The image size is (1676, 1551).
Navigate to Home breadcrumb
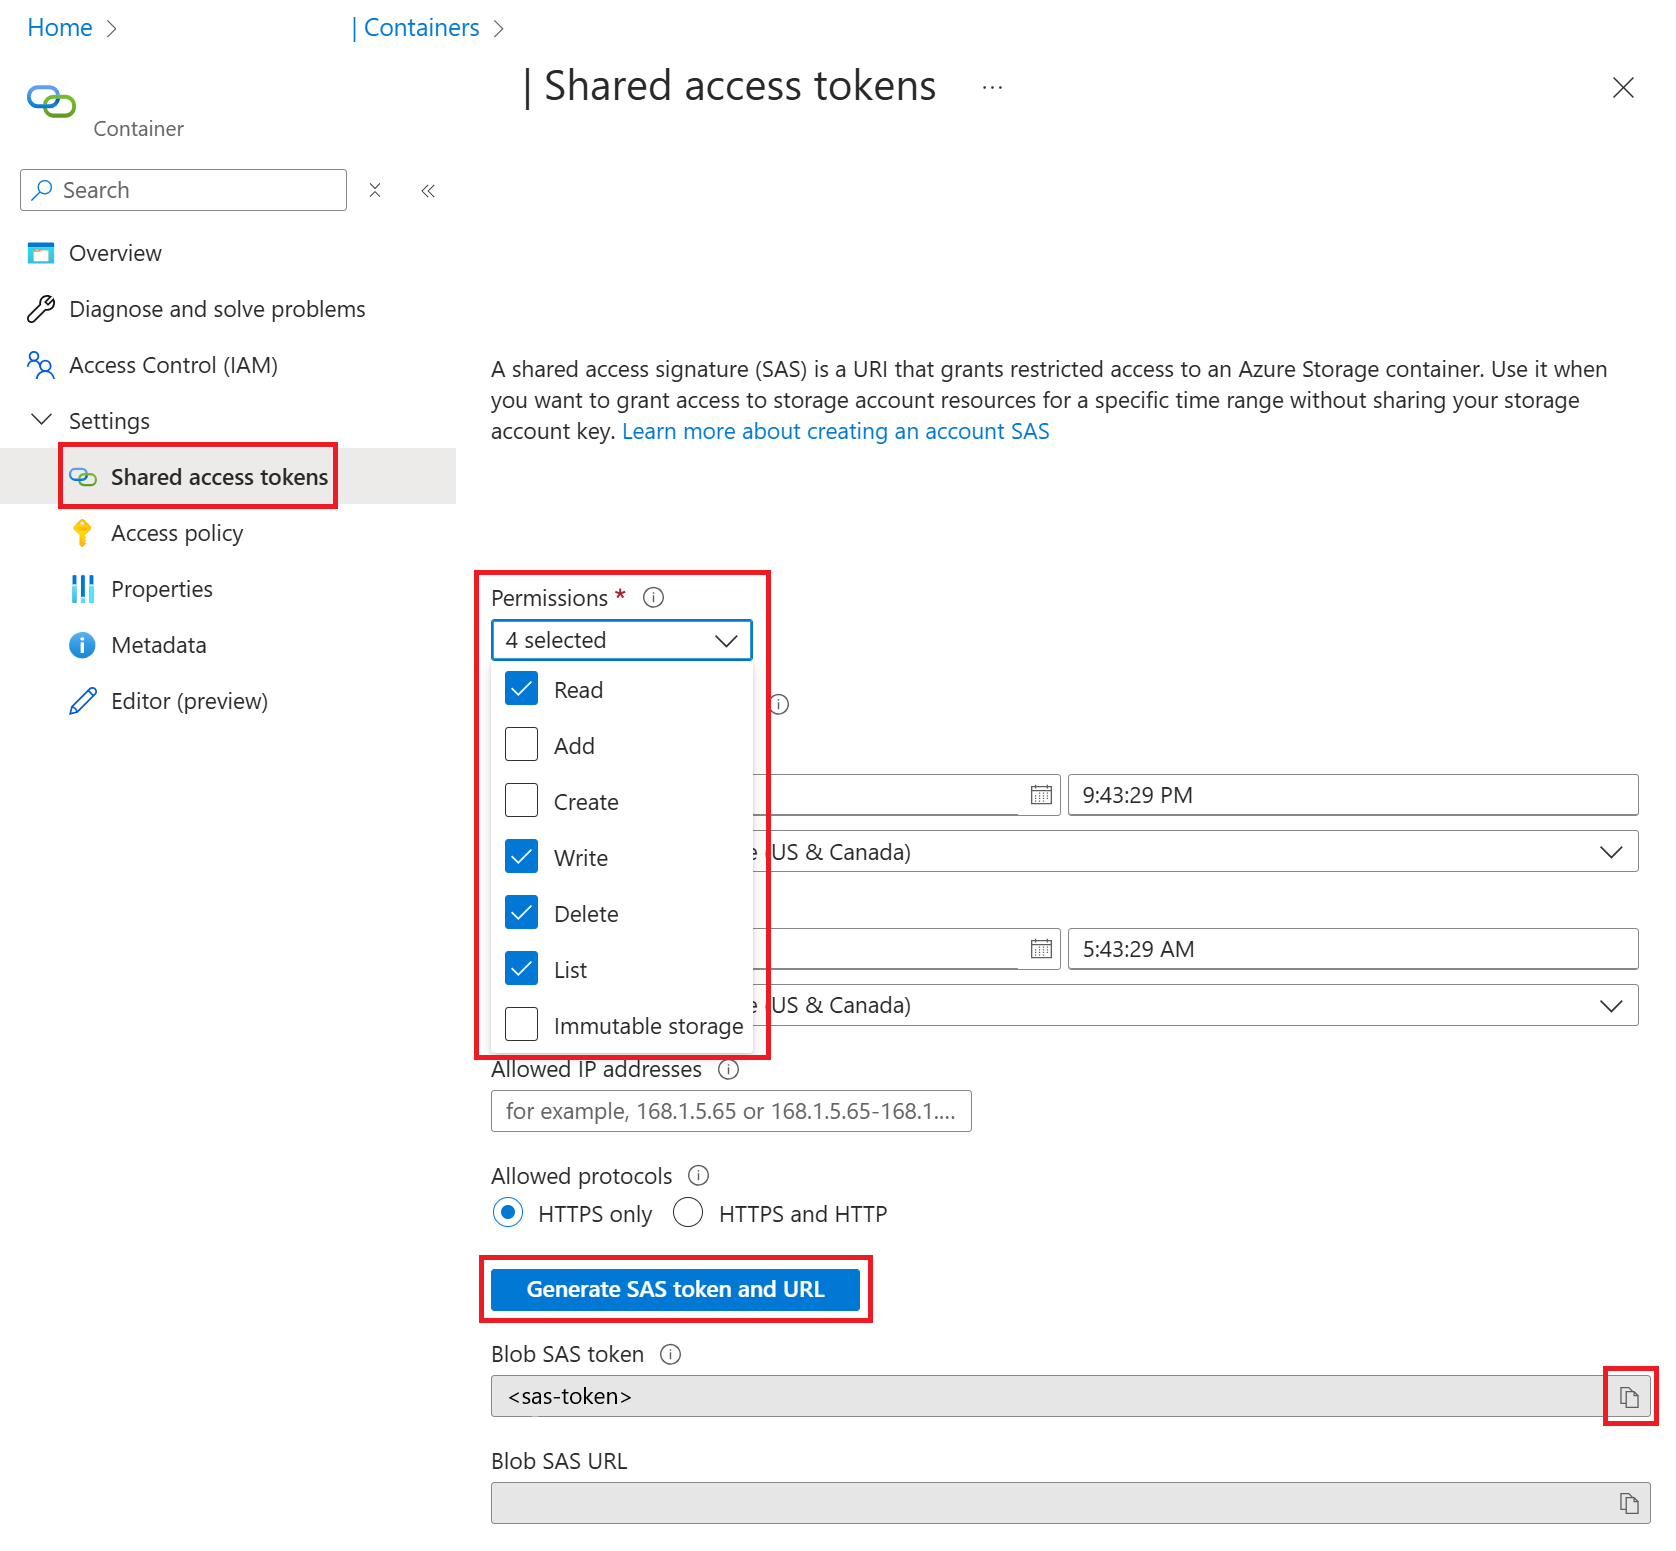tap(59, 27)
